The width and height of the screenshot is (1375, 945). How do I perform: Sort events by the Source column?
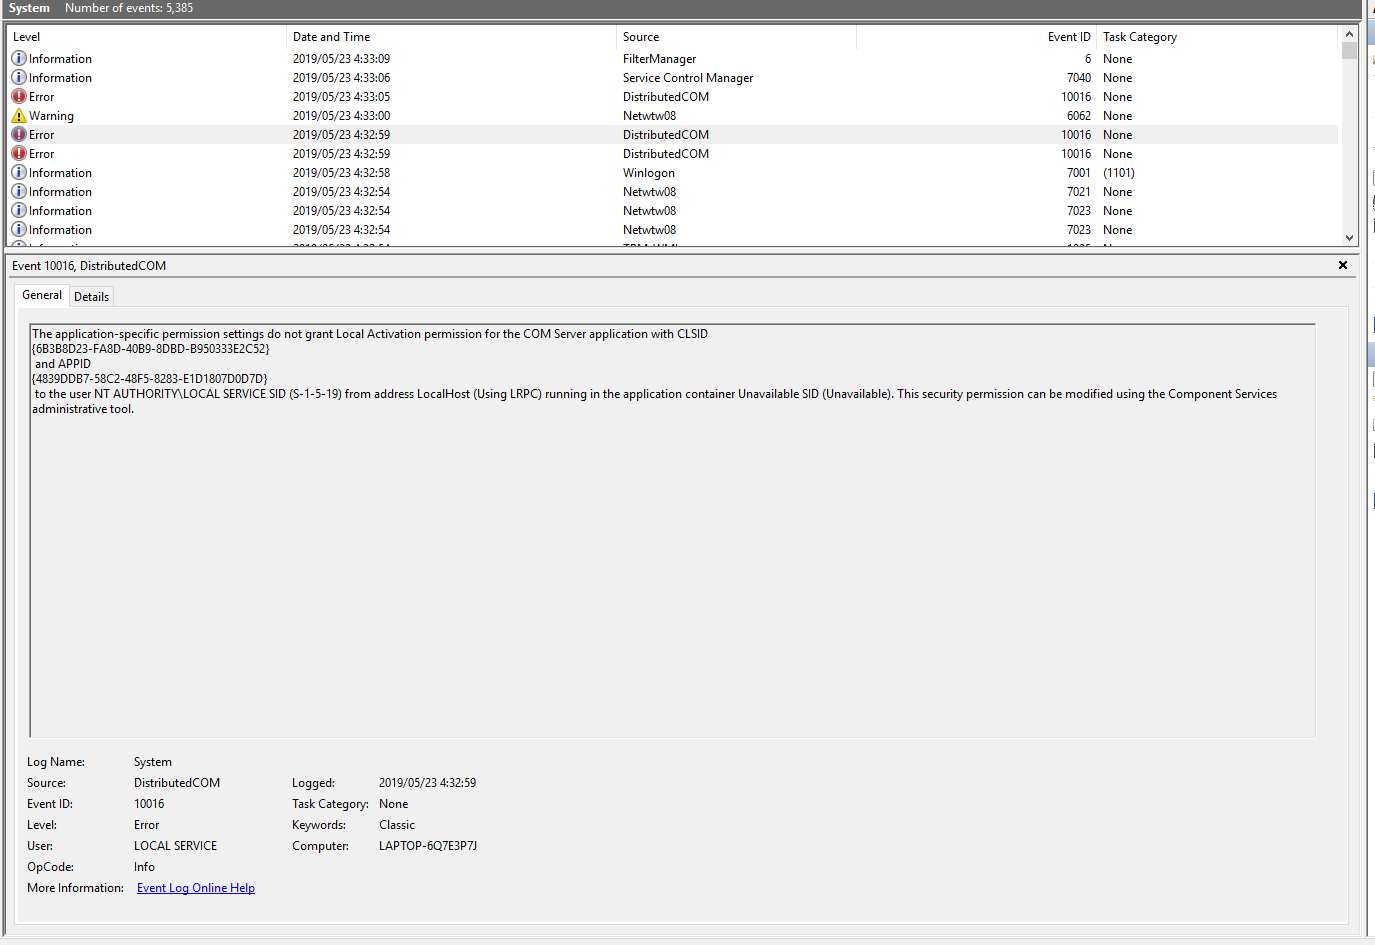640,36
